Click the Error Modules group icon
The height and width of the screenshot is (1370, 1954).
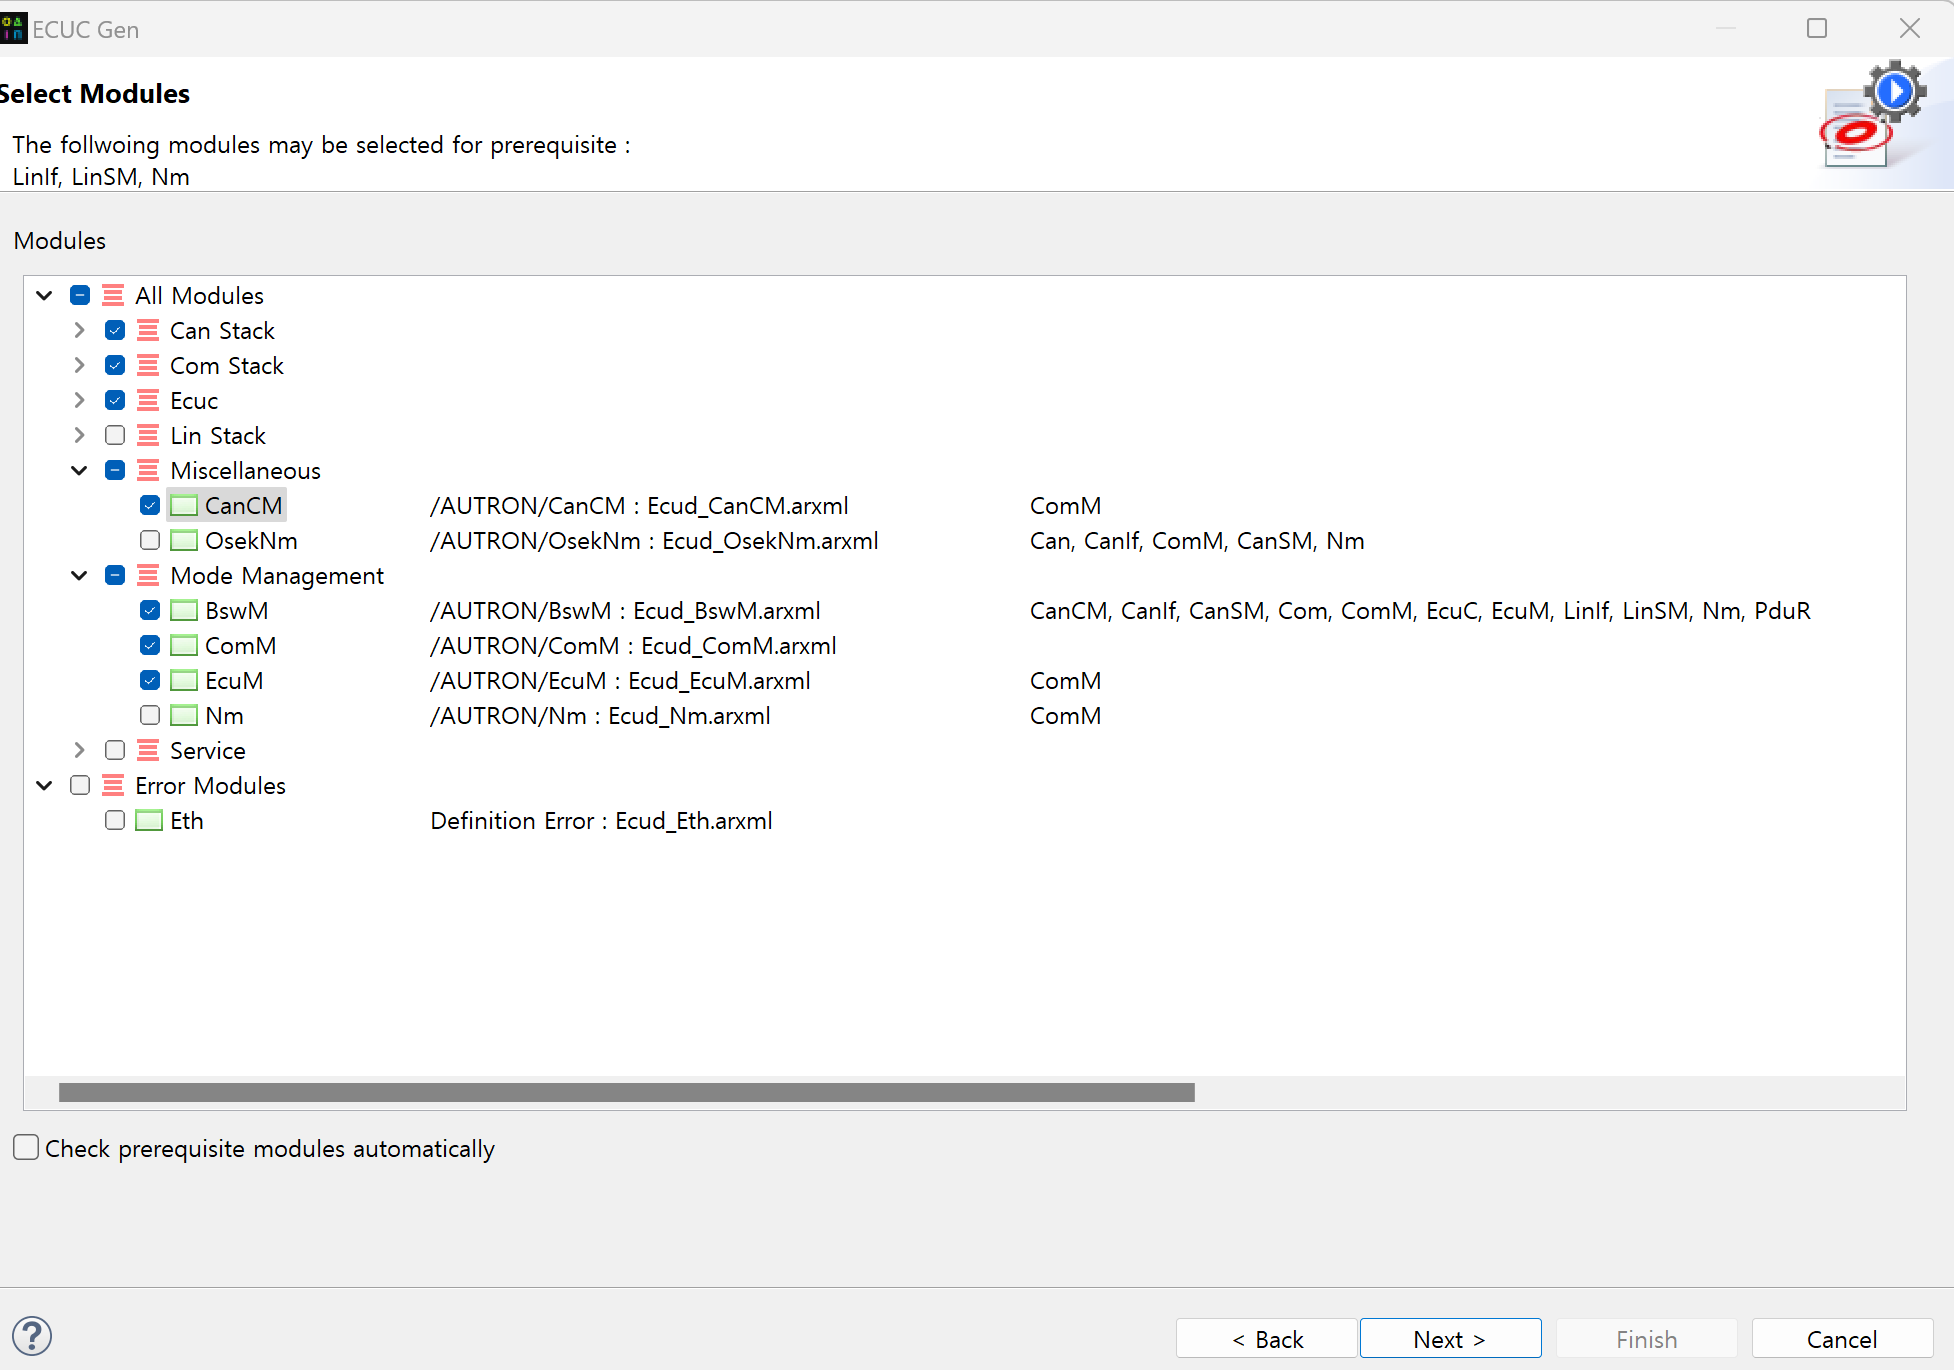(113, 785)
